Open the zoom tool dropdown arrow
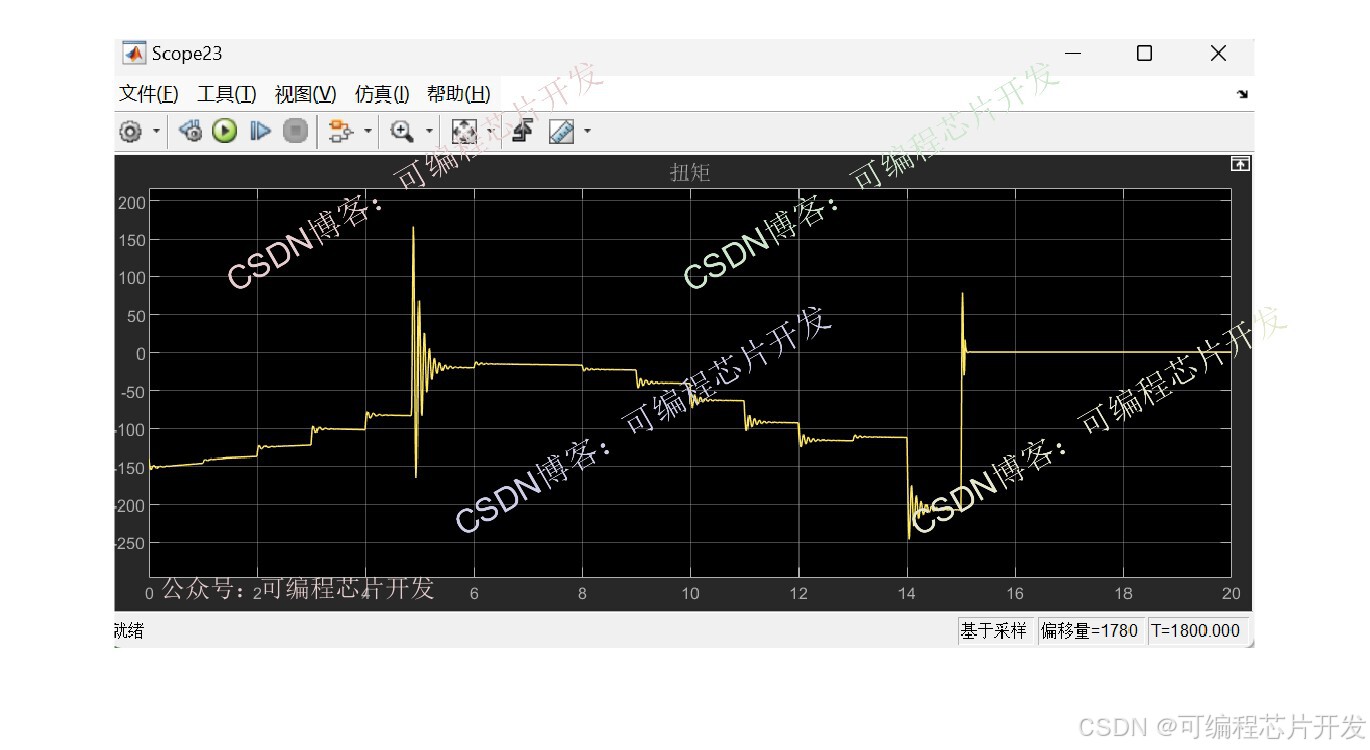Image resolution: width=1370 pixels, height=750 pixels. pyautogui.click(x=429, y=131)
